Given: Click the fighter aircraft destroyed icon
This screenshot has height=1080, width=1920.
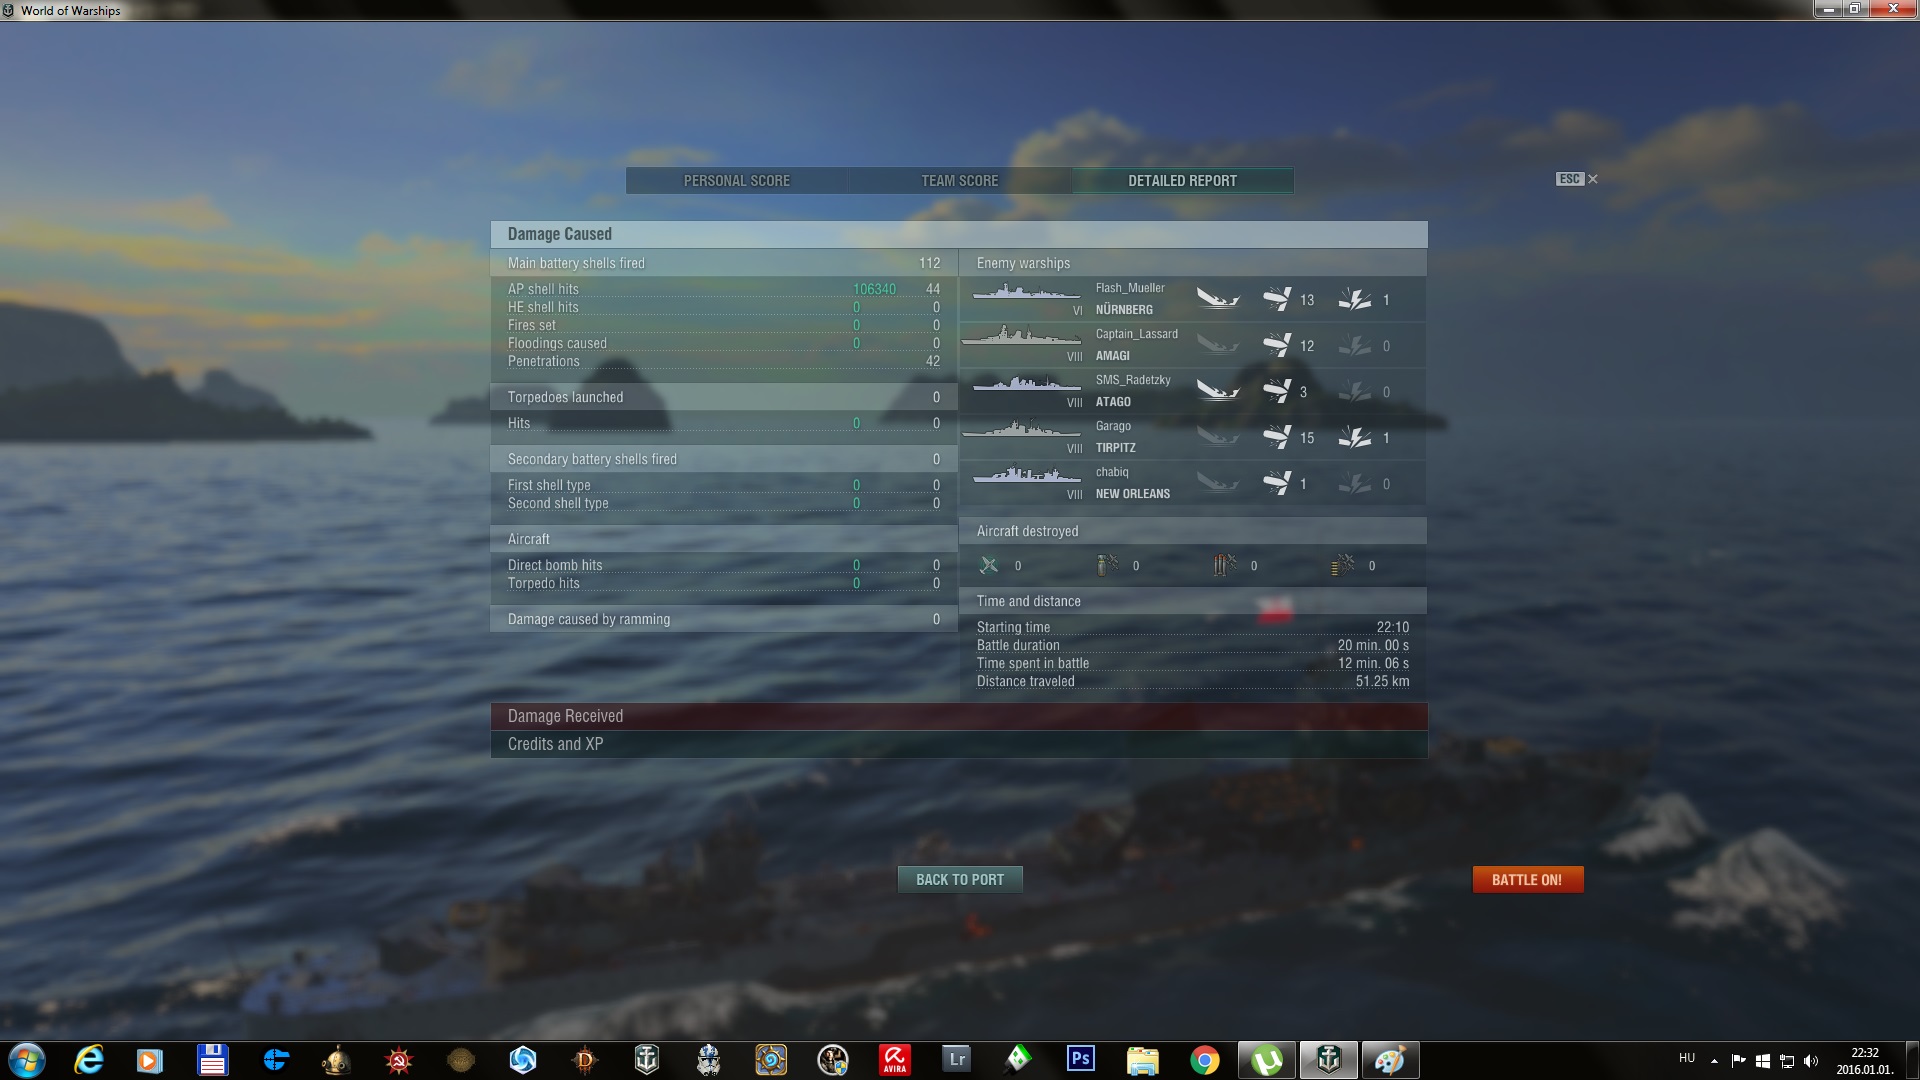Looking at the screenshot, I should click(x=989, y=565).
